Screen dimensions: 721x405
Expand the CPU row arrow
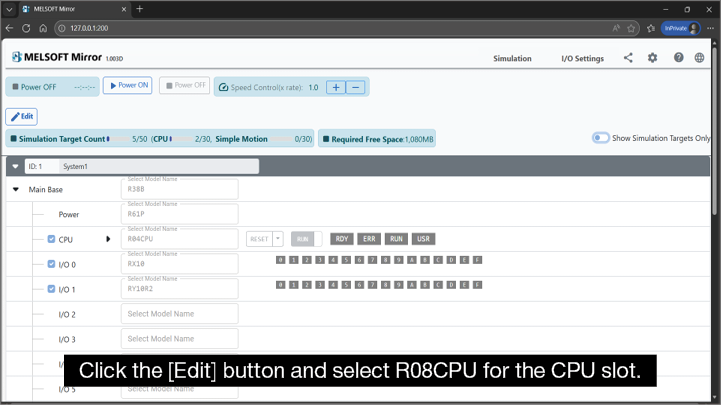click(x=108, y=239)
